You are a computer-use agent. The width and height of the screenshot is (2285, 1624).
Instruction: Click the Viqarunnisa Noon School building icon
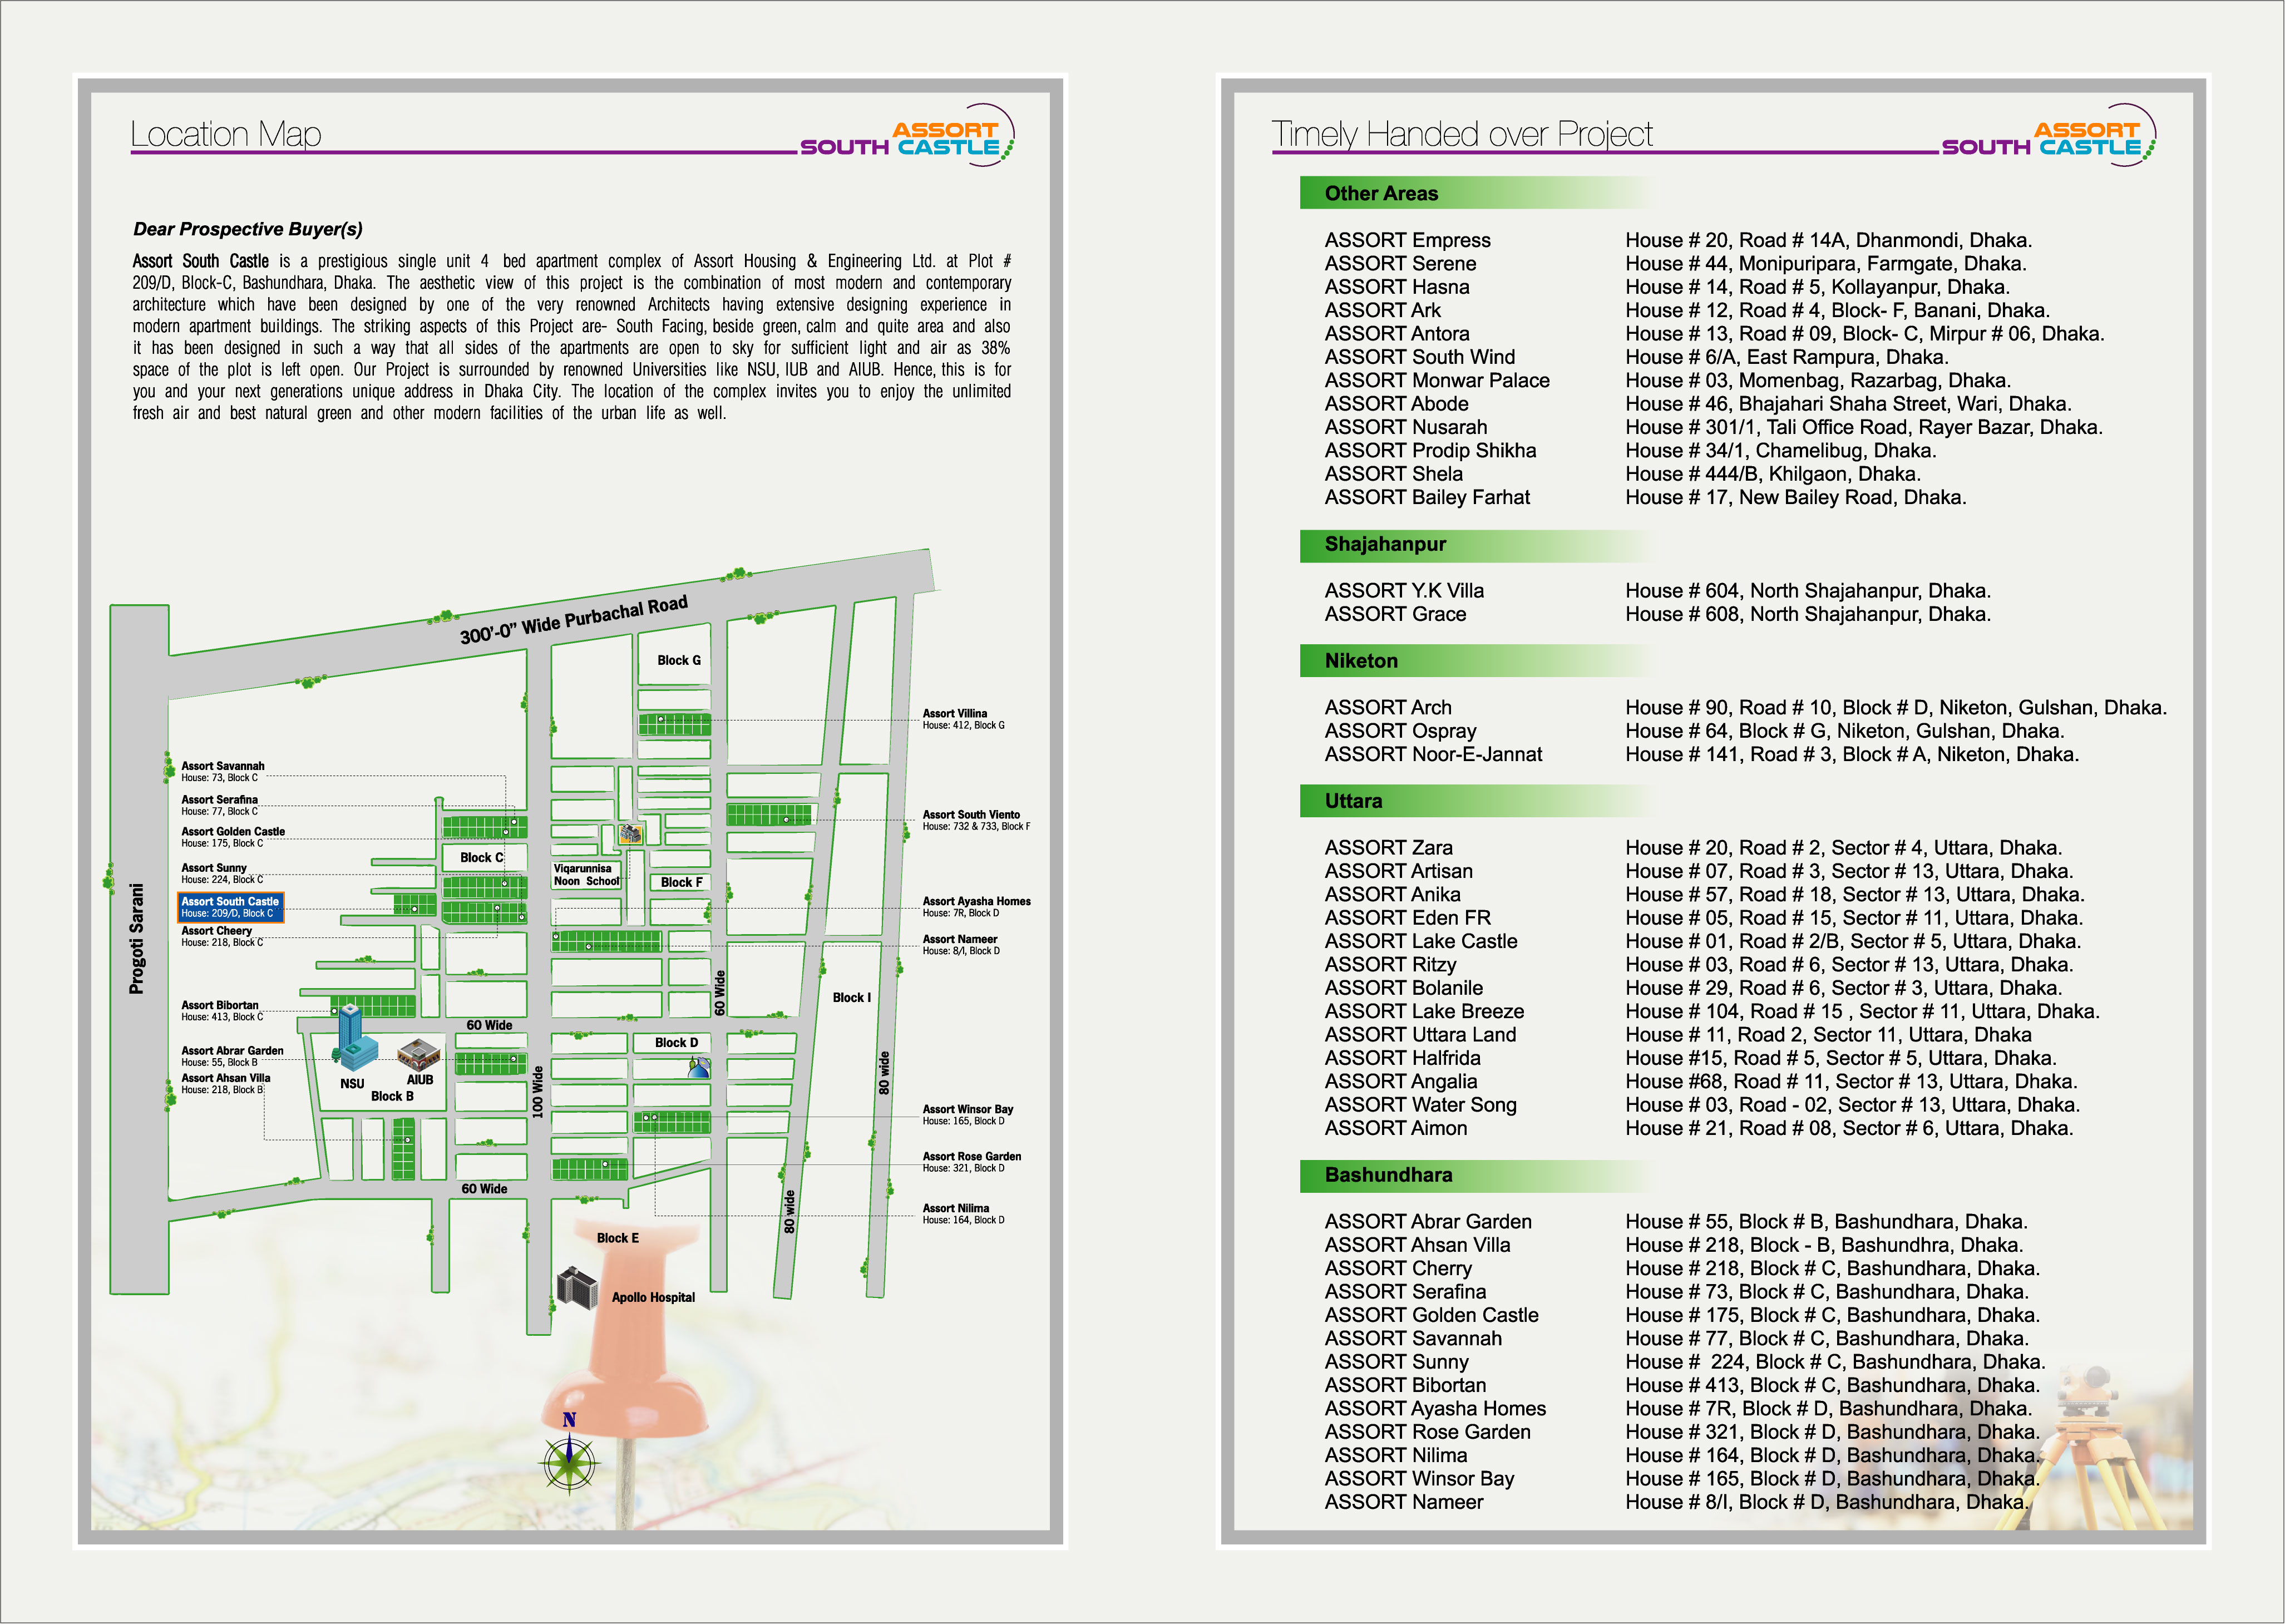630,834
